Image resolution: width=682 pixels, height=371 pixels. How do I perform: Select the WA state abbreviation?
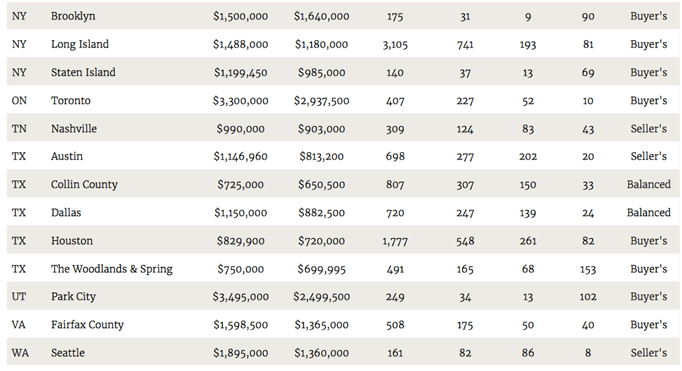20,353
